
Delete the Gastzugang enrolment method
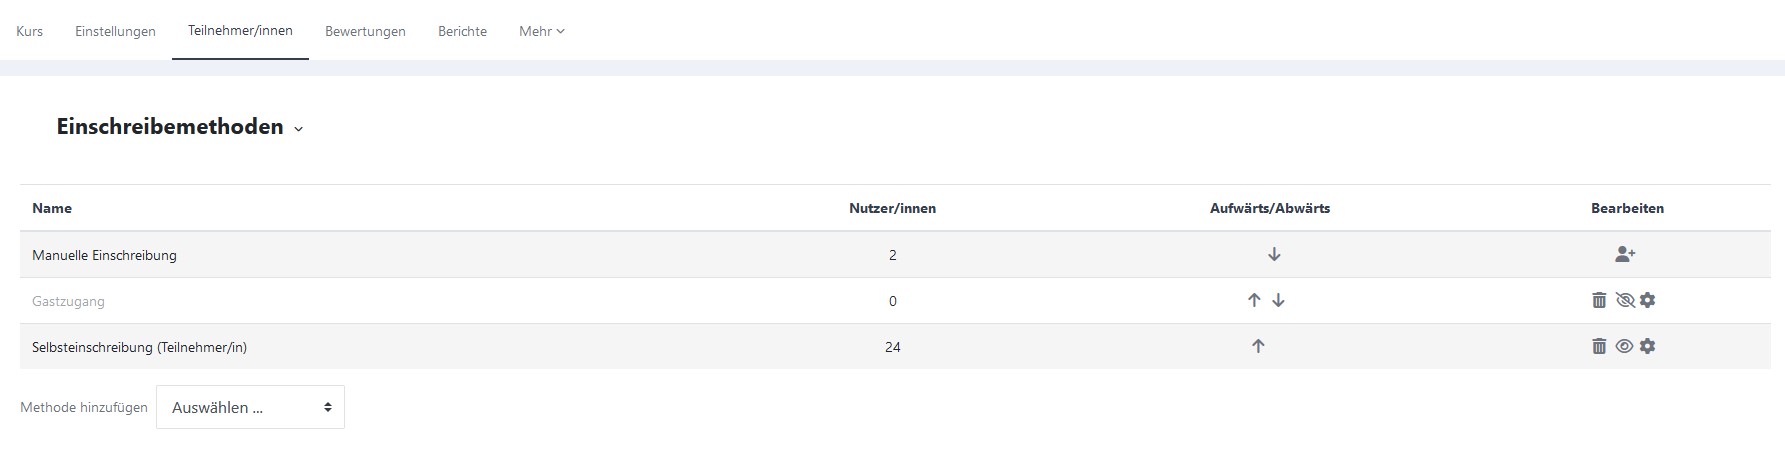(1599, 300)
